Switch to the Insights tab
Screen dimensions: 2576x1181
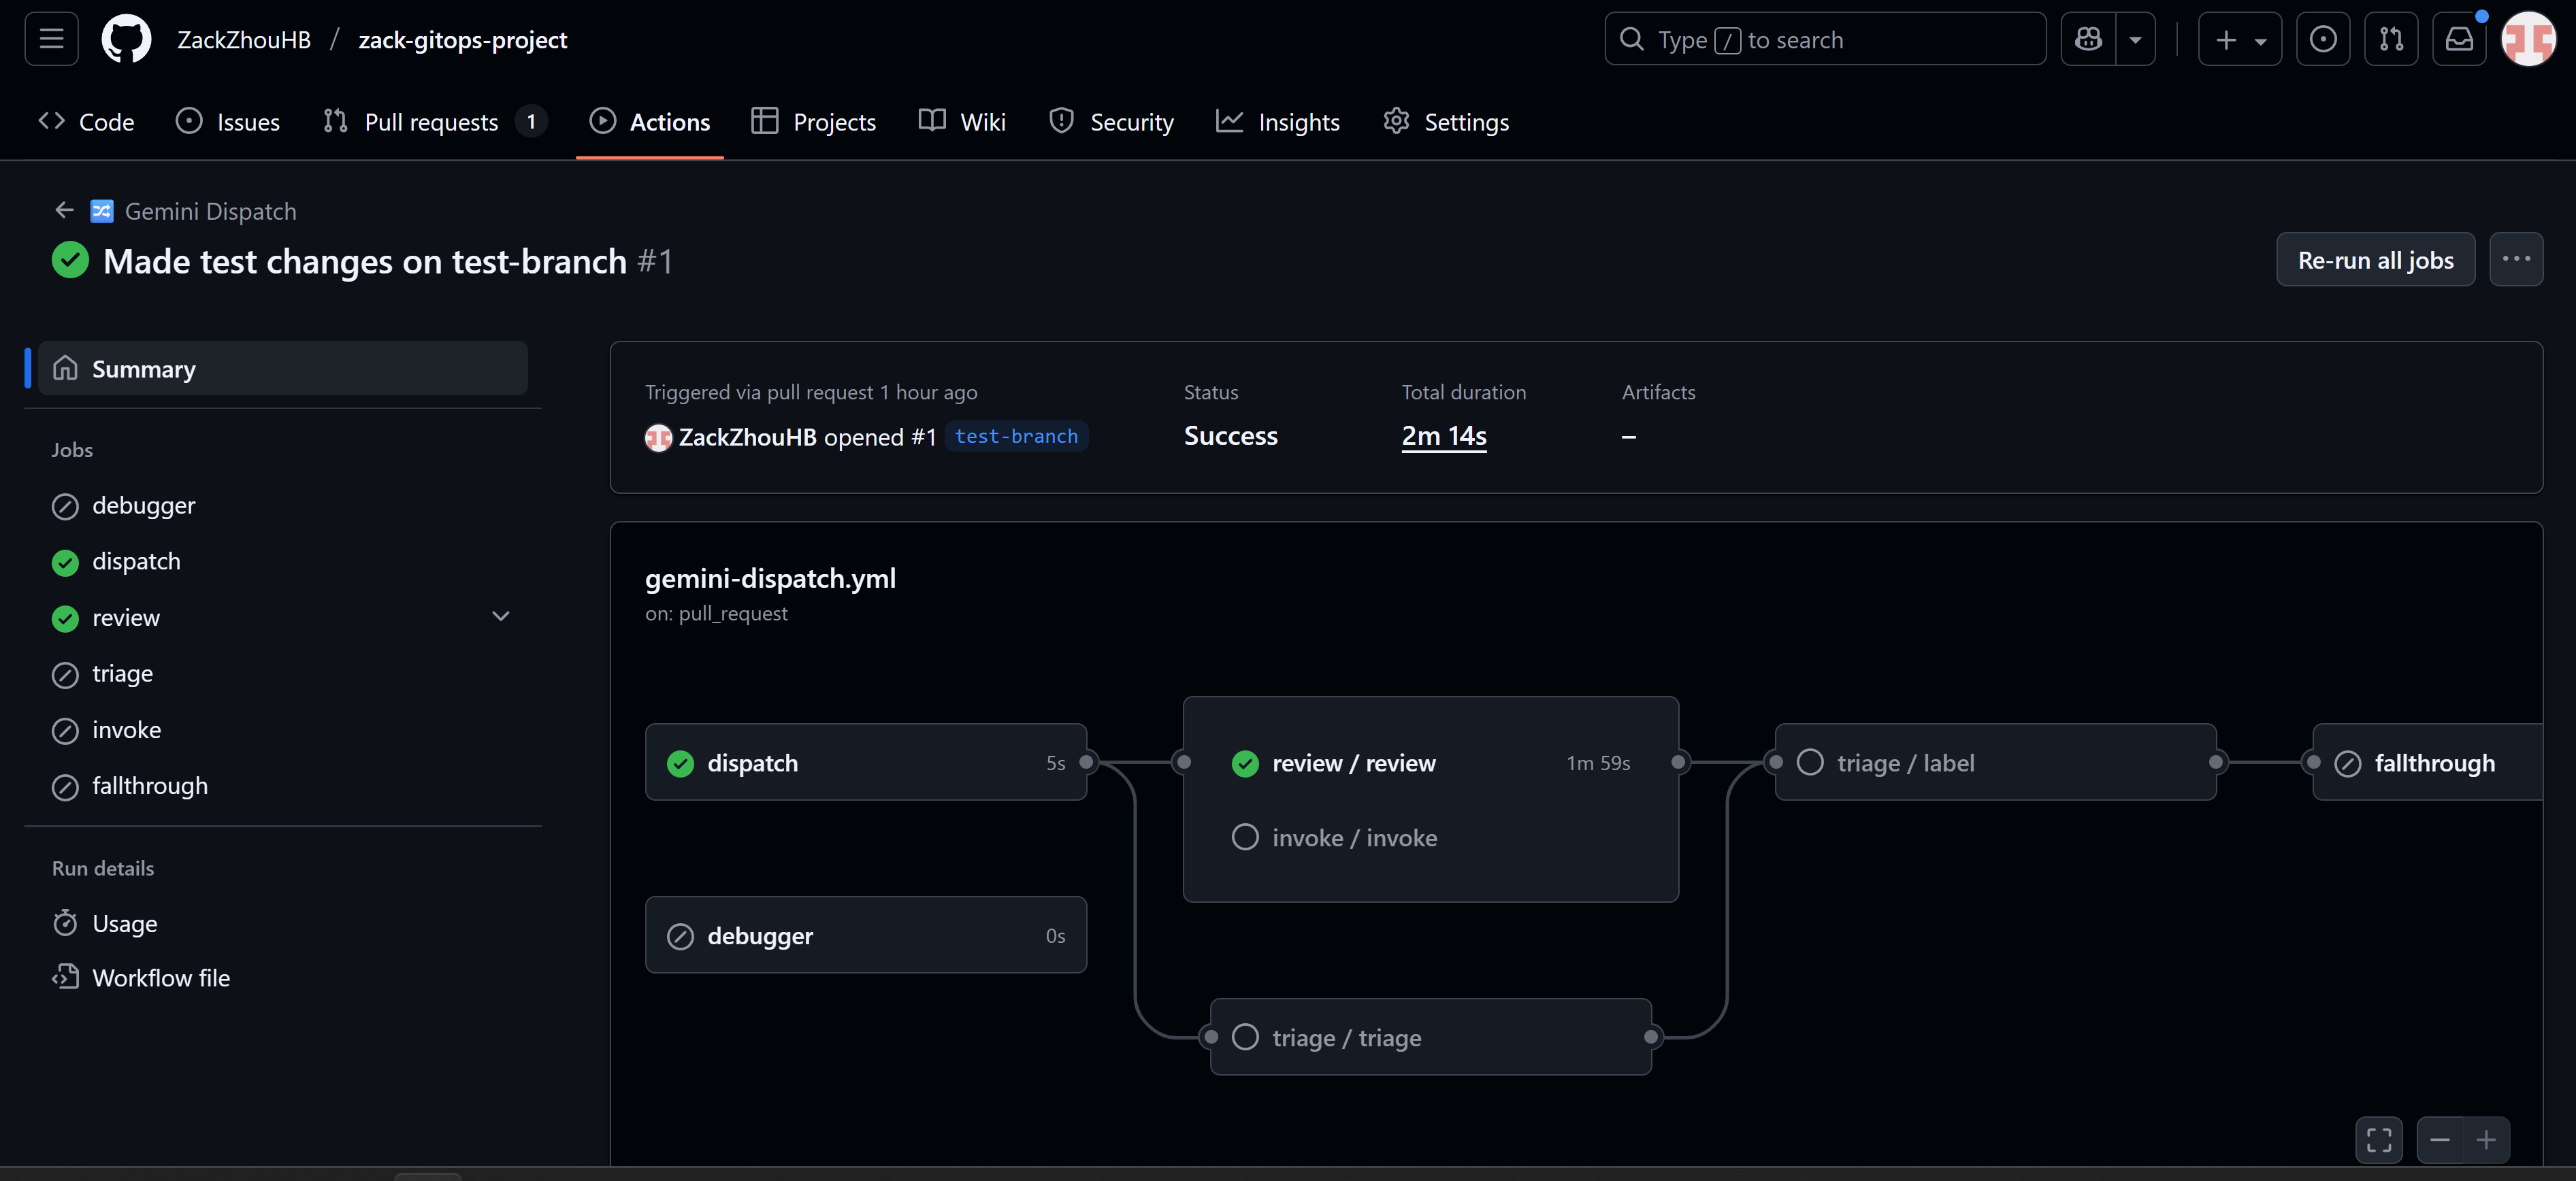tap(1277, 122)
